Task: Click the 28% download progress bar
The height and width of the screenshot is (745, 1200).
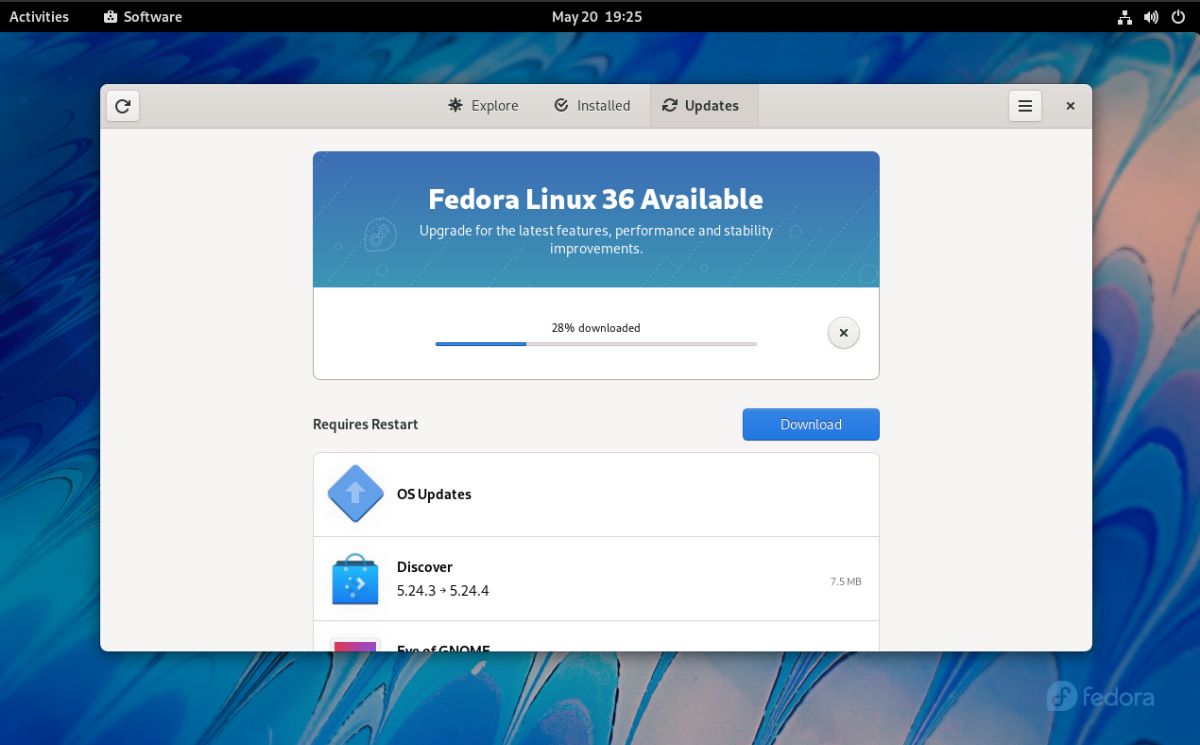Action: (596, 343)
